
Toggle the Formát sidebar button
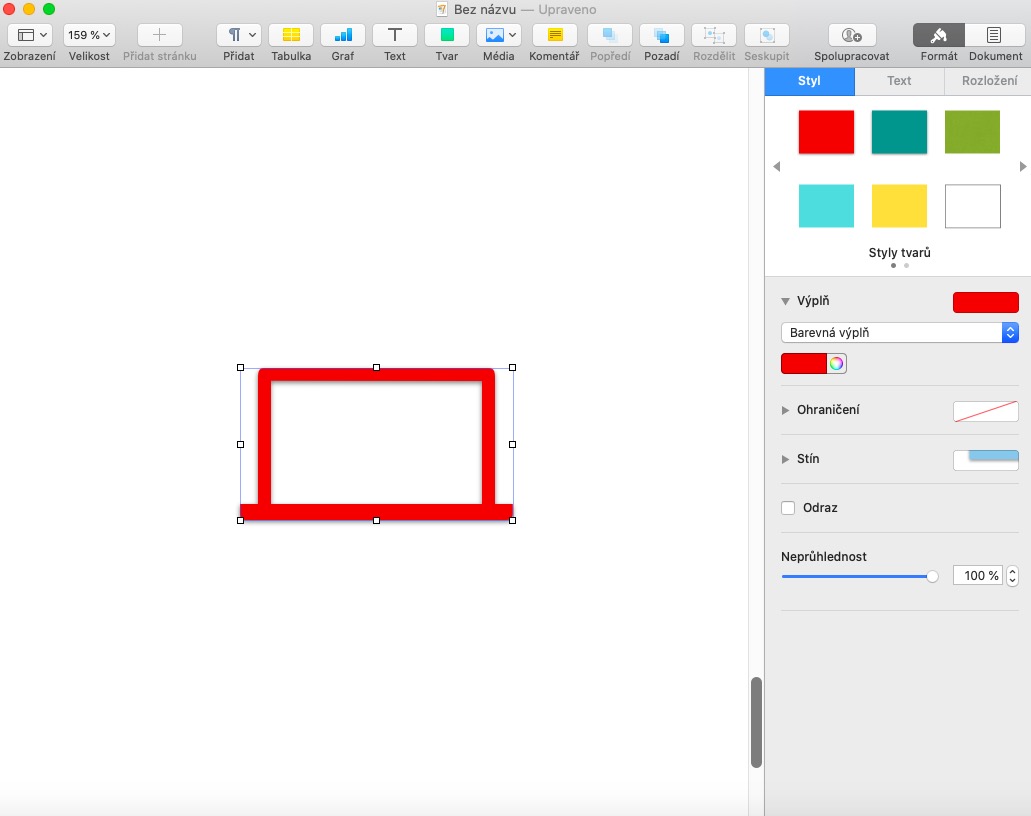tap(938, 35)
